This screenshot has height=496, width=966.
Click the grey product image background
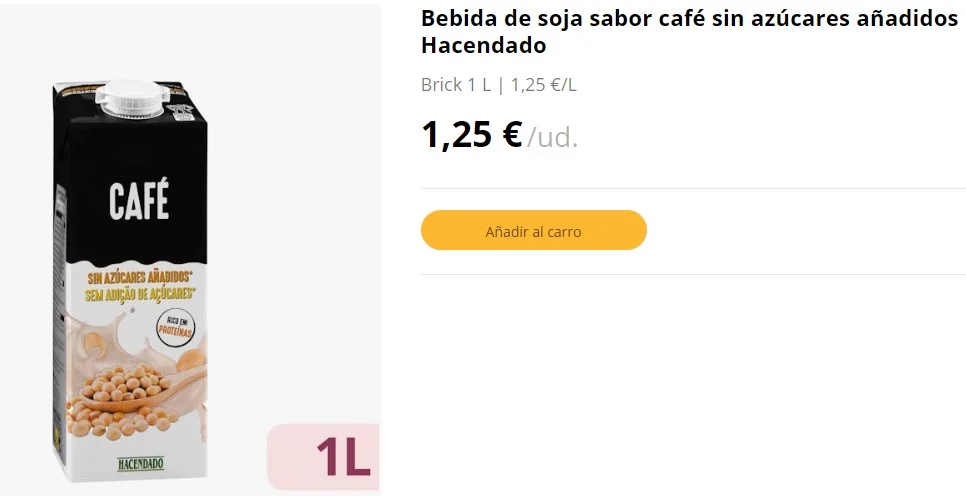point(300,200)
